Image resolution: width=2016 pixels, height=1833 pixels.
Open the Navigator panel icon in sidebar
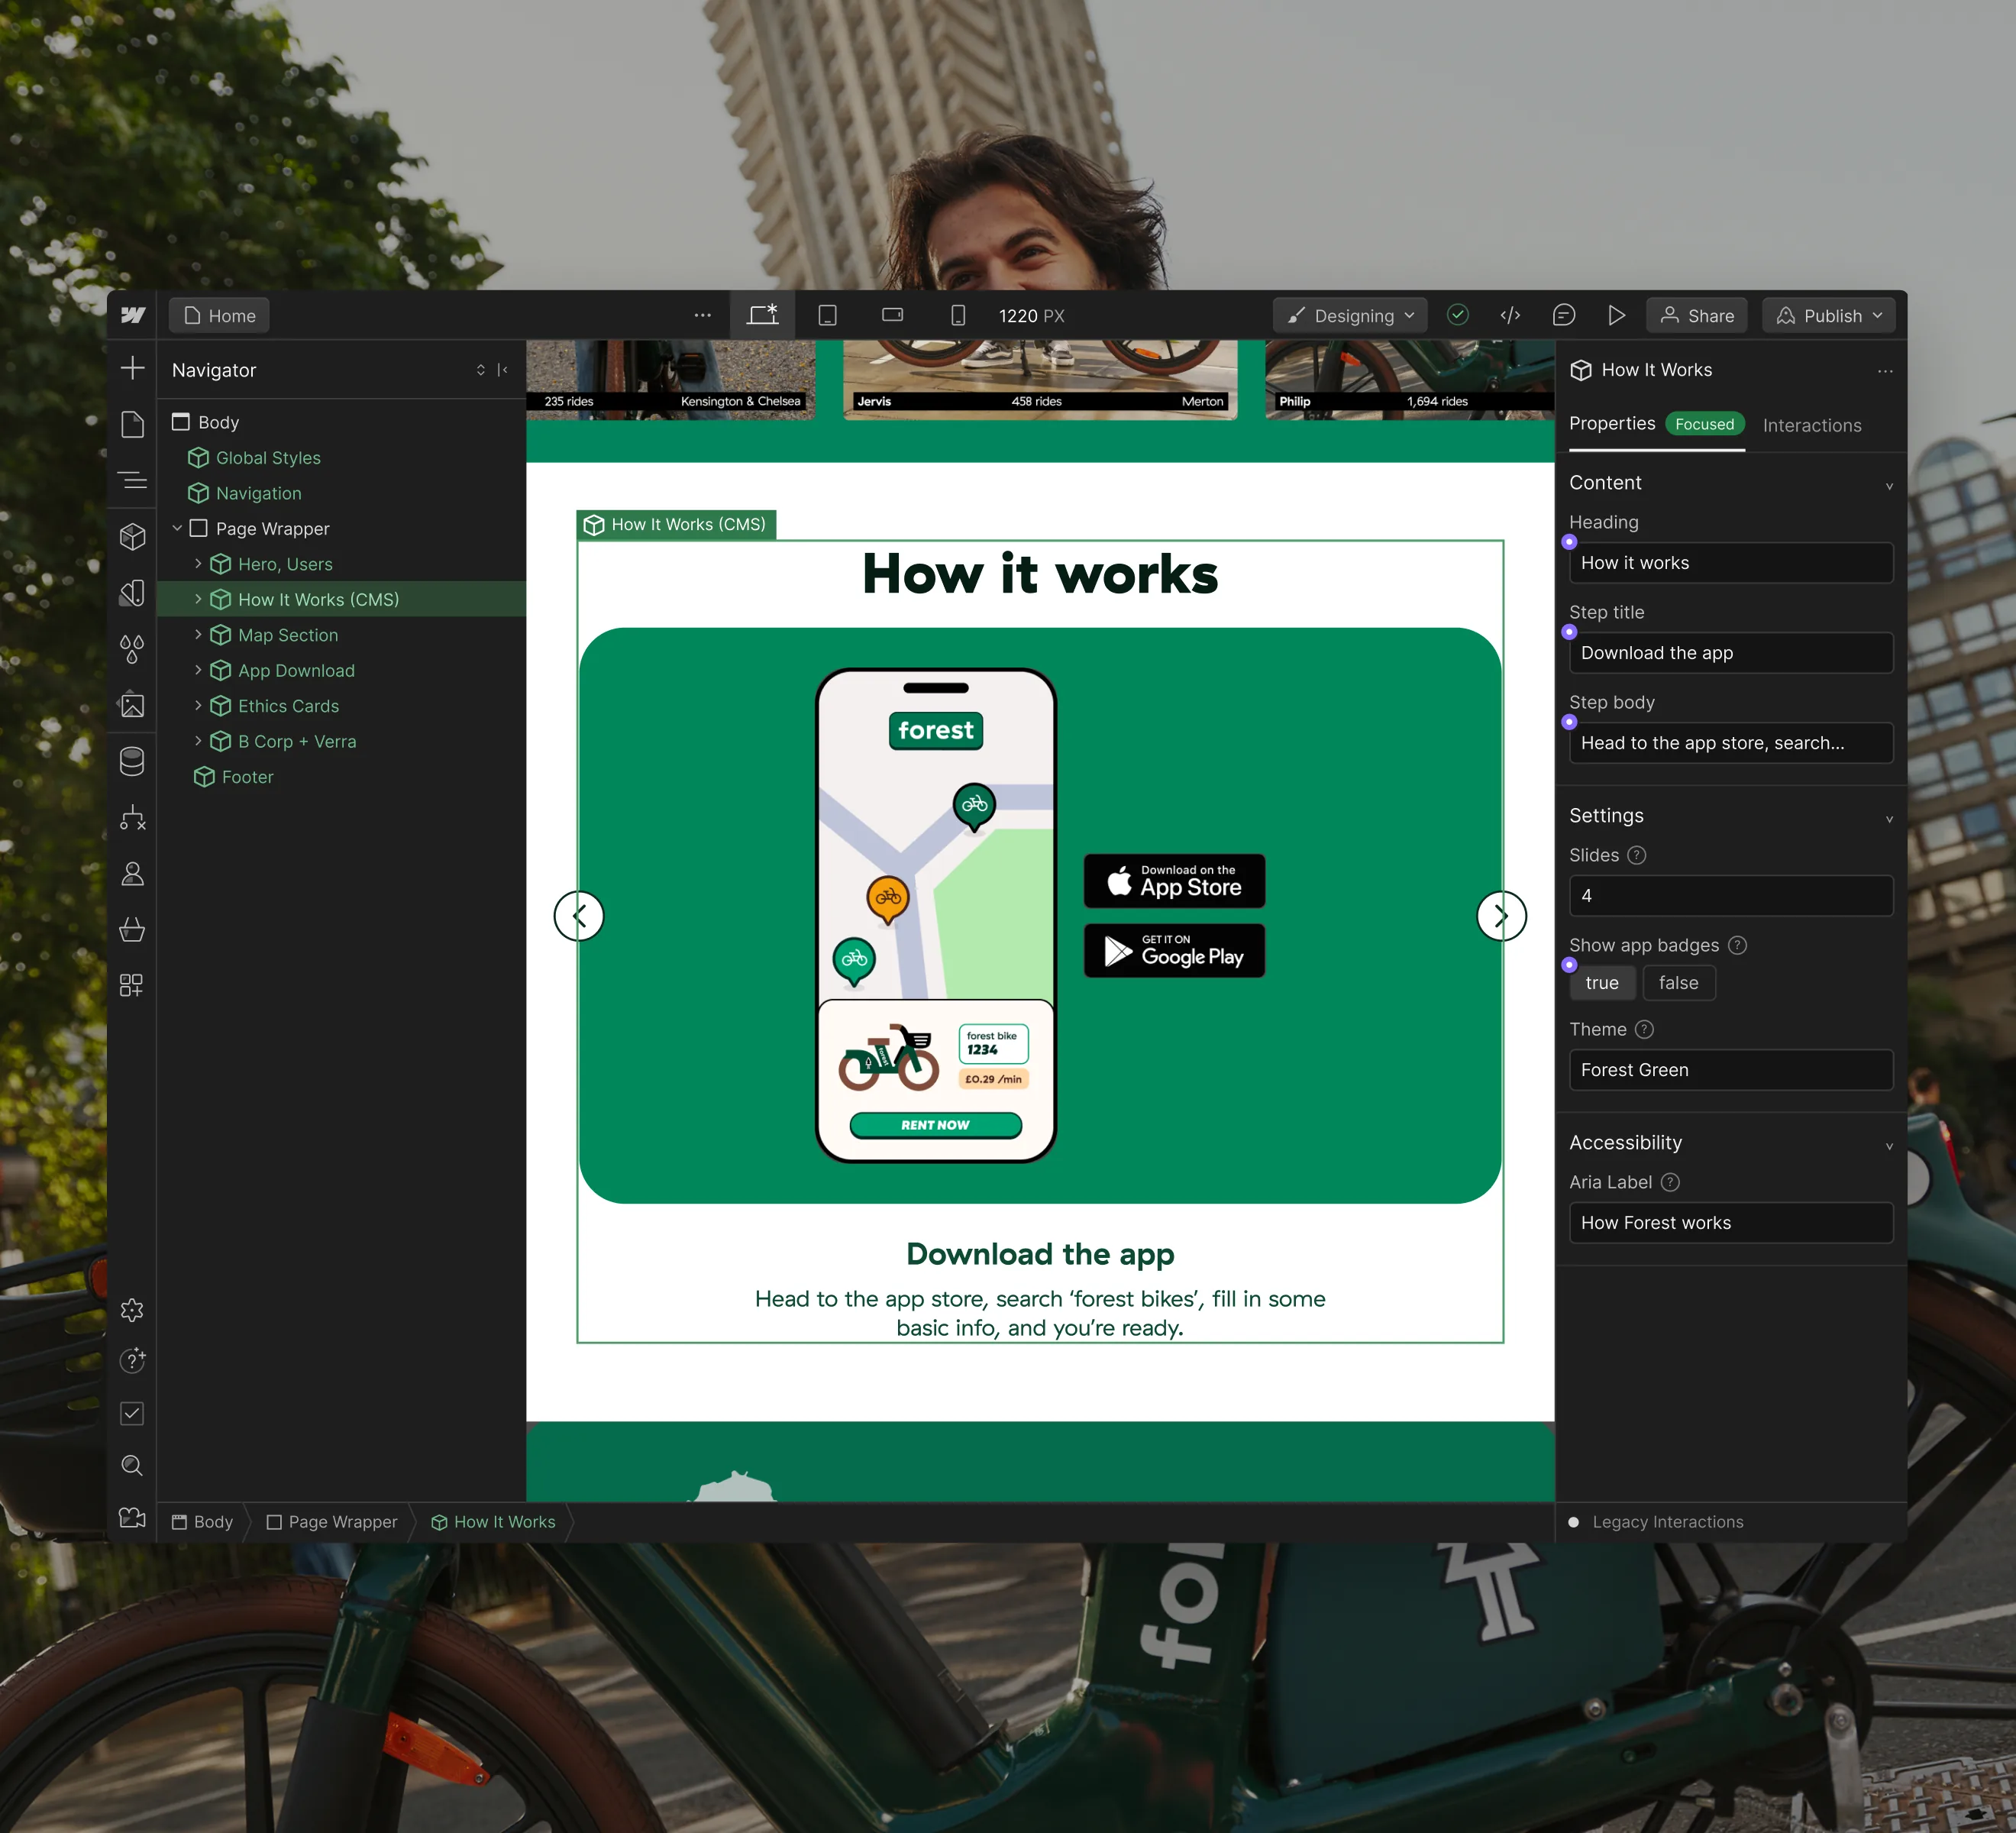[132, 480]
